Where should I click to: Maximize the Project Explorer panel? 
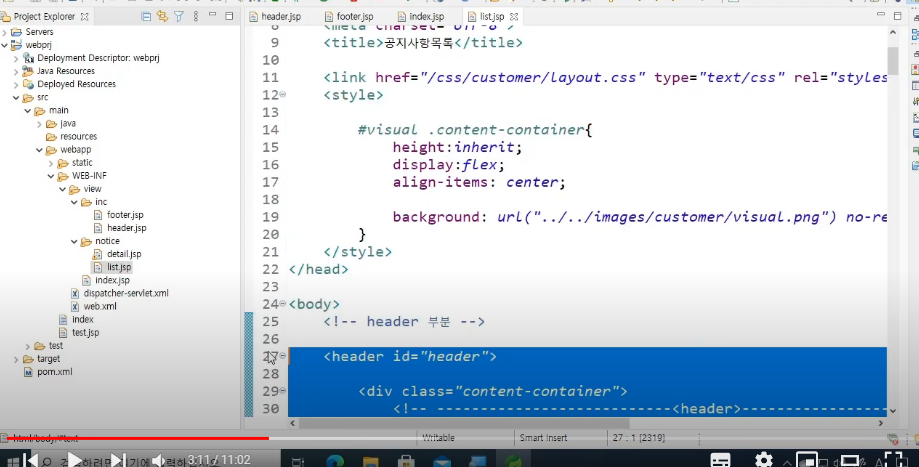click(x=229, y=16)
